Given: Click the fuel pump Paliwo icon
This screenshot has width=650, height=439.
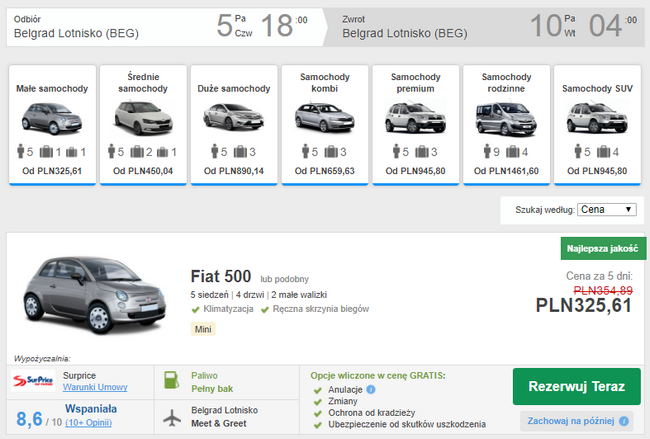Looking at the screenshot, I should point(171,381).
